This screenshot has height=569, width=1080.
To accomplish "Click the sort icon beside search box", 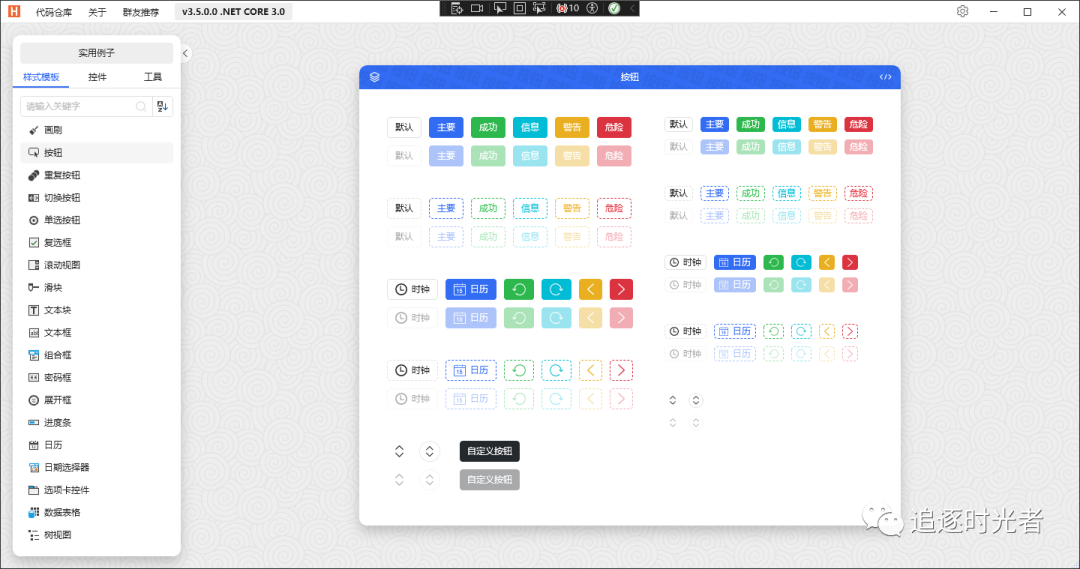I will click(163, 106).
